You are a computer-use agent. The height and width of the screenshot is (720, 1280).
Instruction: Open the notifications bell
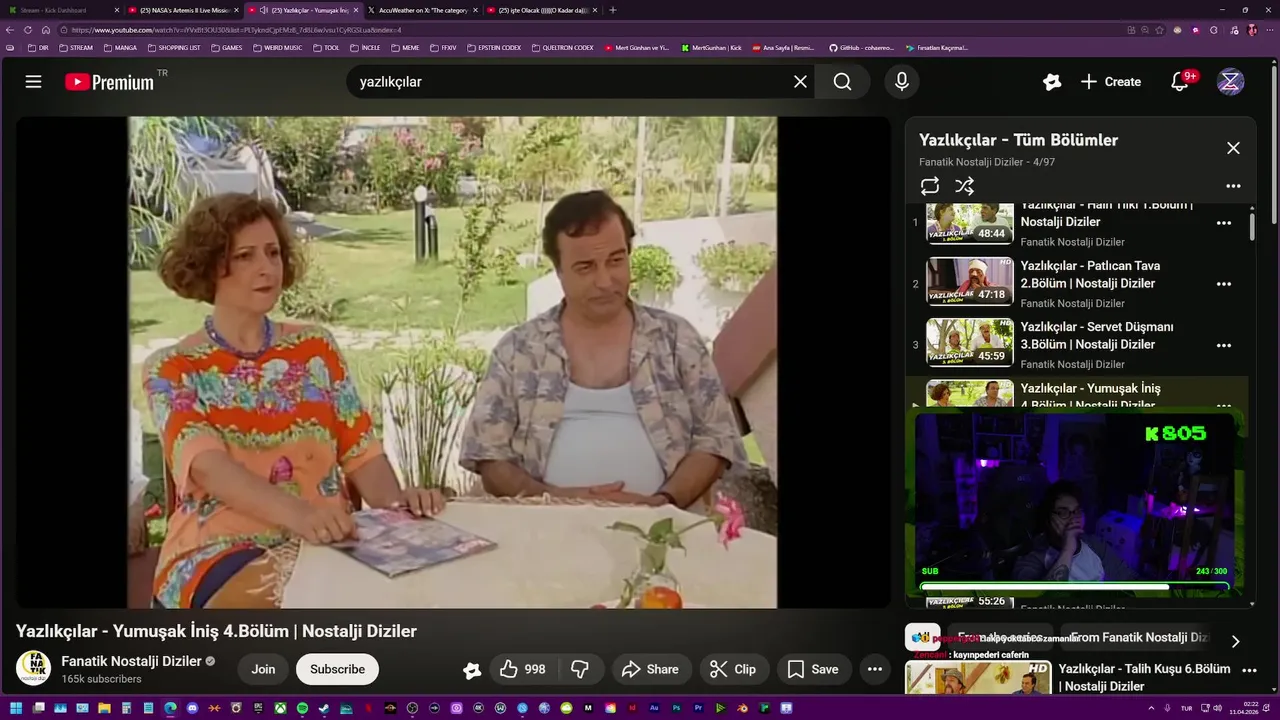pyautogui.click(x=1180, y=82)
